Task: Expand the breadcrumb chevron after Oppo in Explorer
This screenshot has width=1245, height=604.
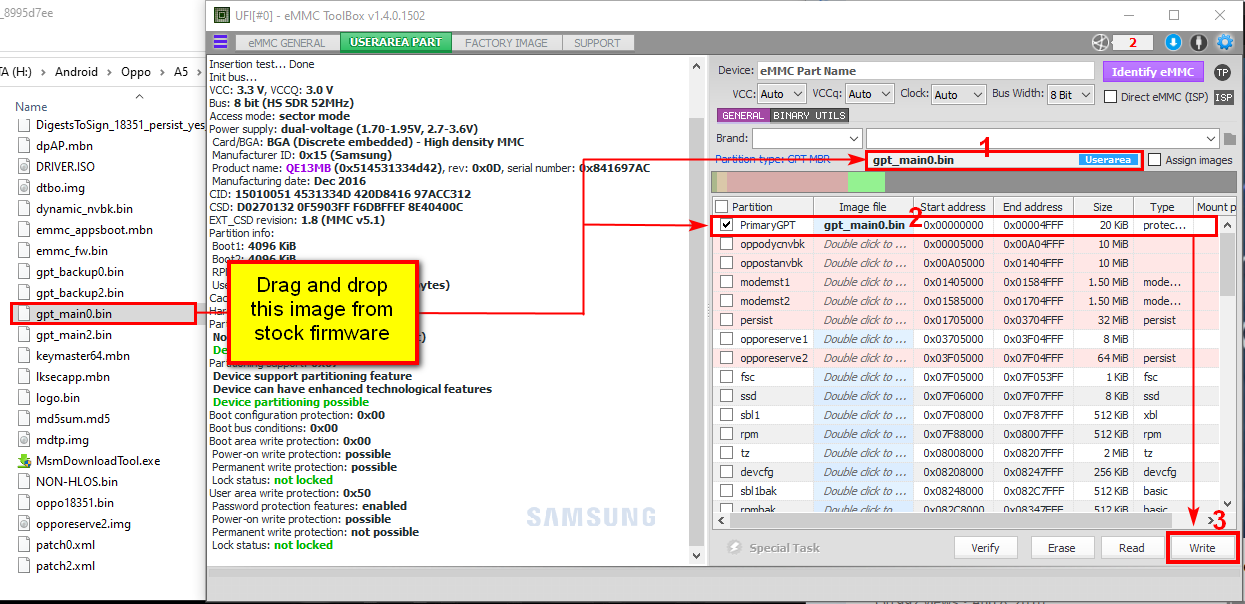Action: click(x=163, y=72)
